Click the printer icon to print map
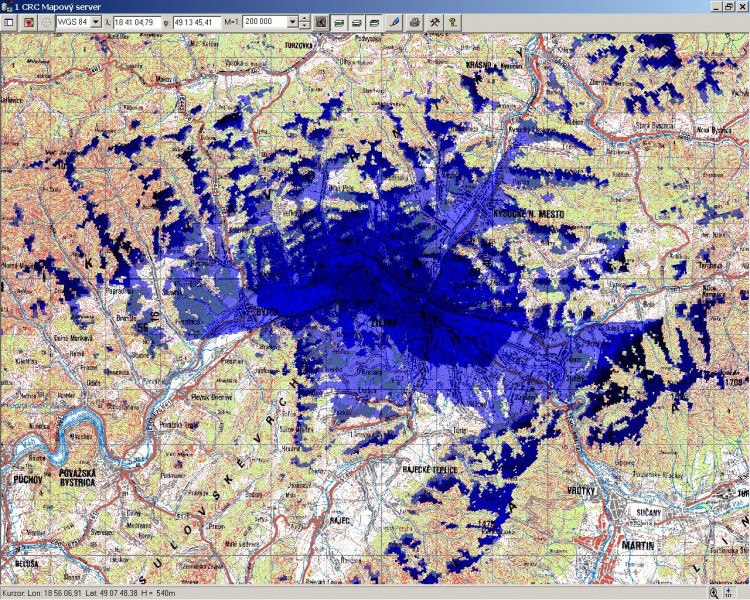The width and height of the screenshot is (750, 600). (x=415, y=21)
